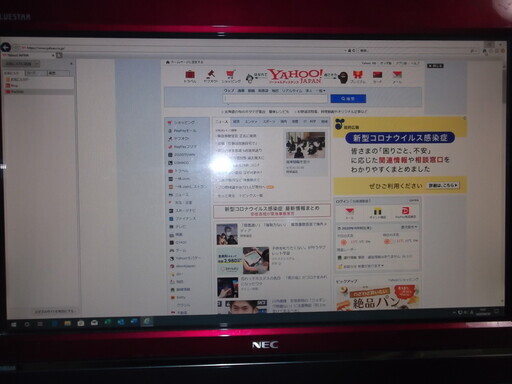Open the Mail app from taskbar
Viewport: 512px width, 384px height.
(94, 323)
